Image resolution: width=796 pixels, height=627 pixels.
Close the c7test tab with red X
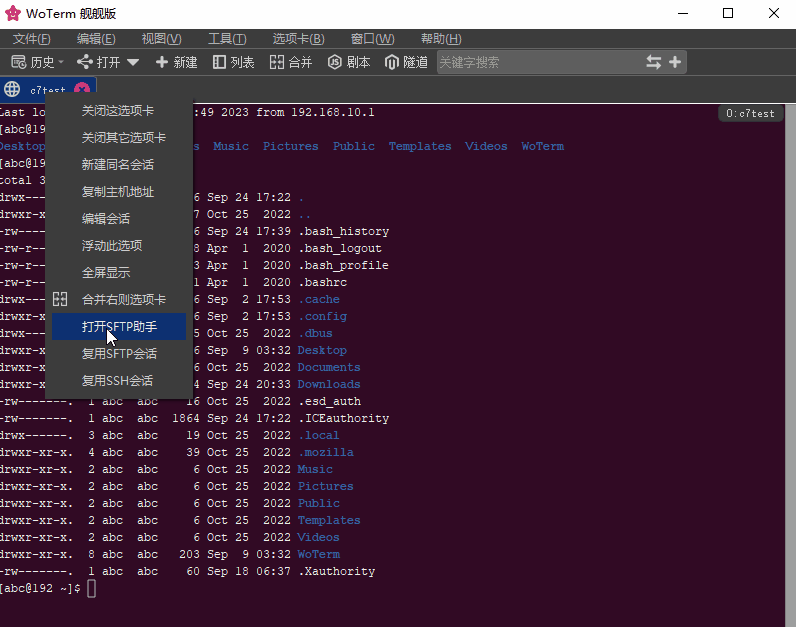tap(82, 89)
